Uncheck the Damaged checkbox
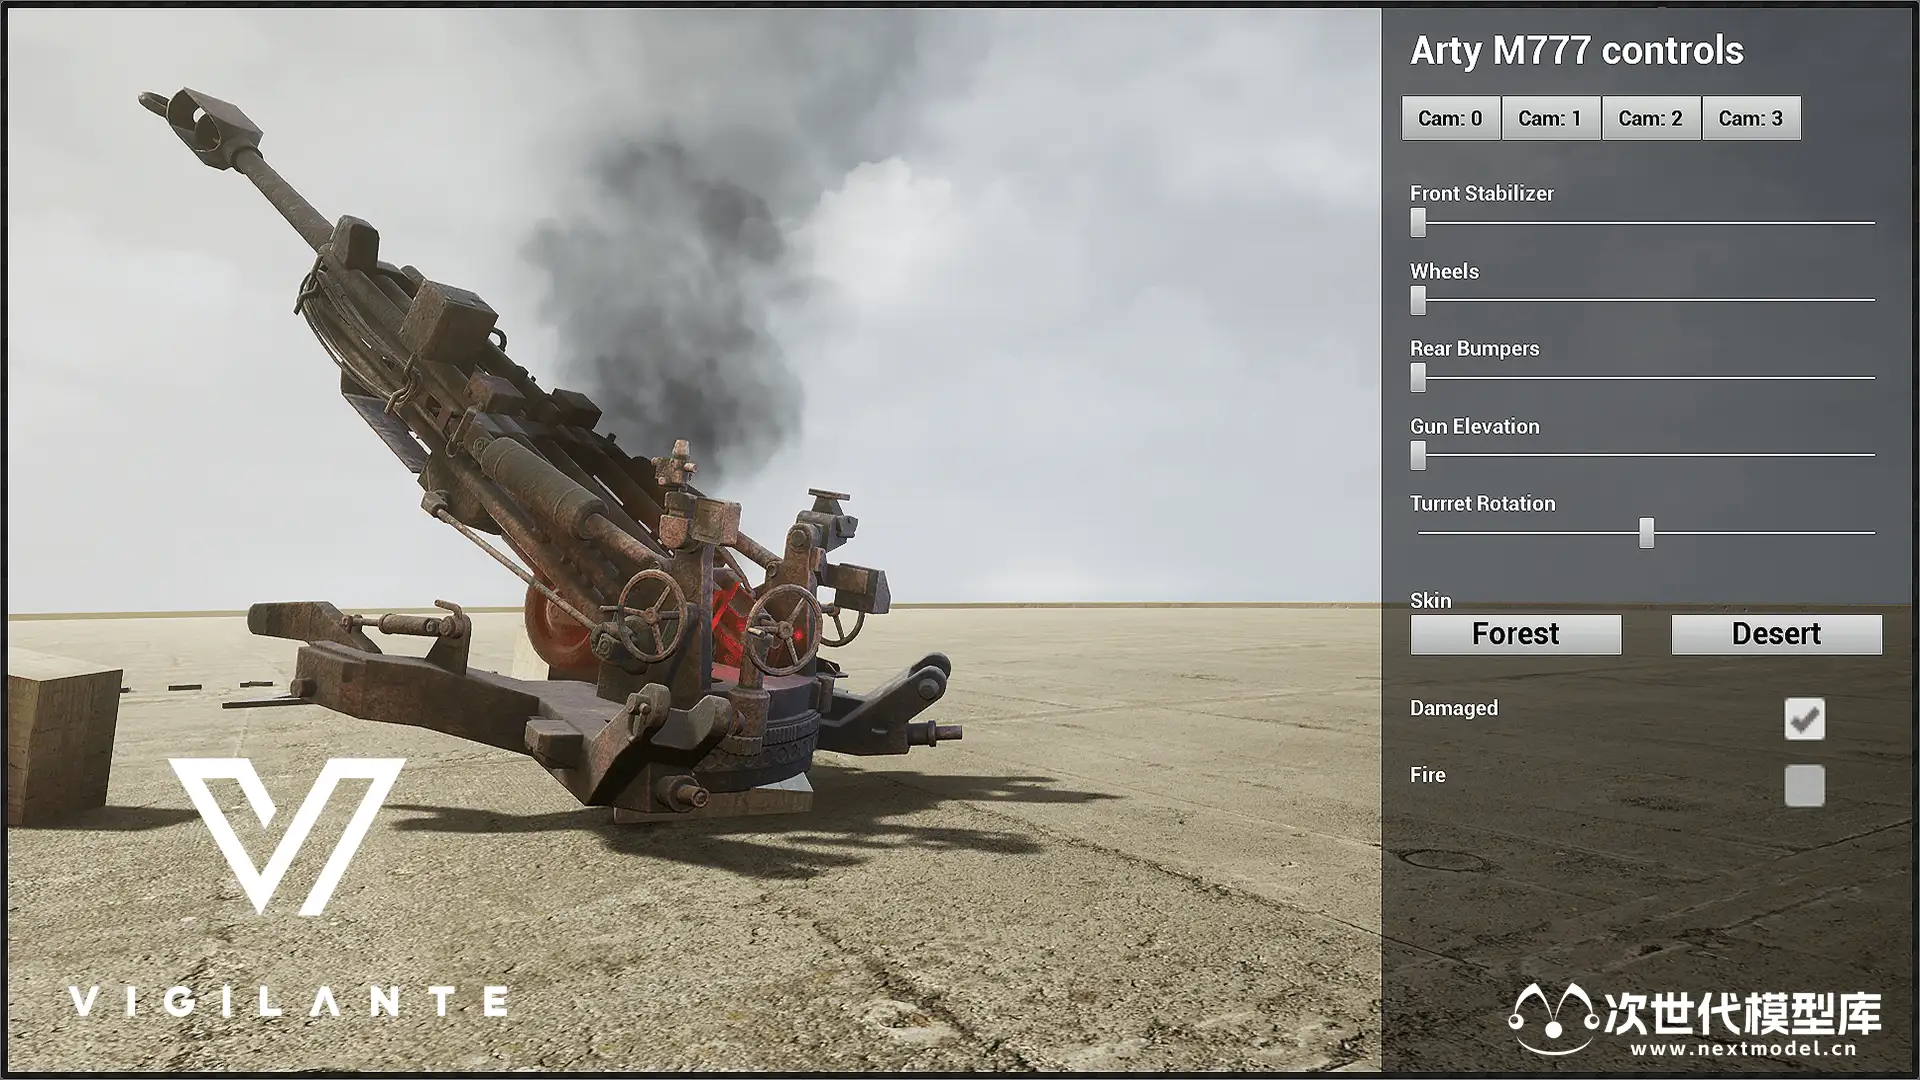Screen dimensions: 1920x1080 1804,719
